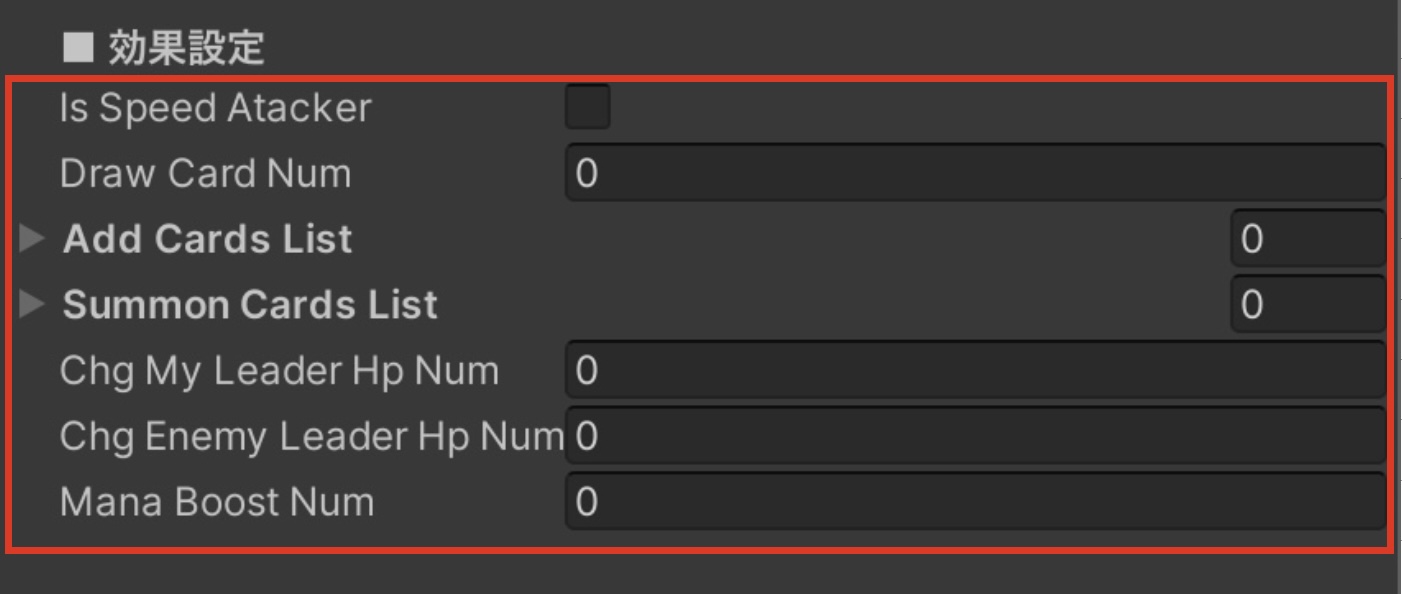Image resolution: width=1402 pixels, height=594 pixels.
Task: Expand the Add Cards List foldout arrow
Action: pyautogui.click(x=32, y=239)
